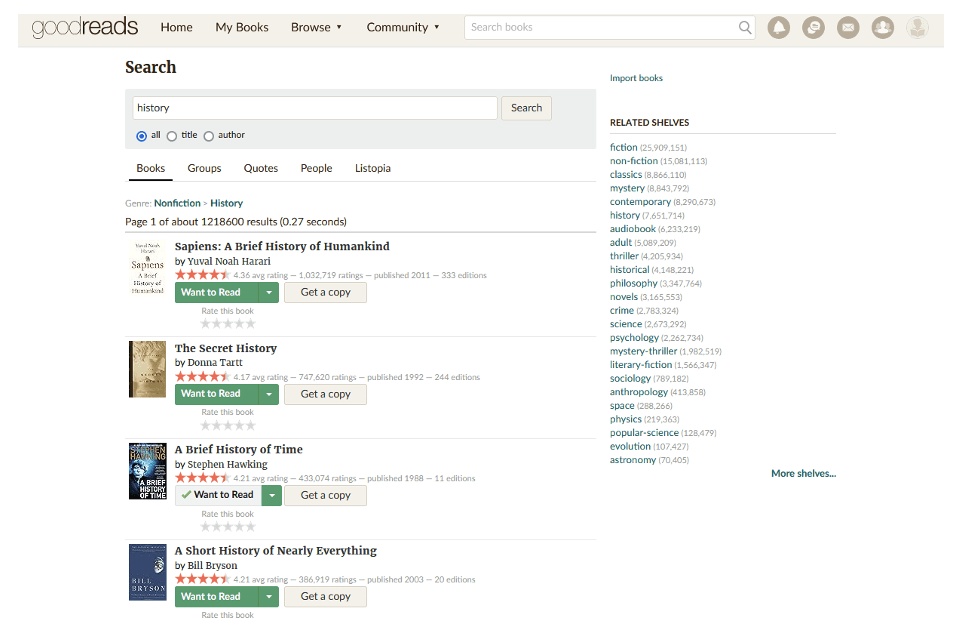Open the Nonfiction genre link
Screen dimensions: 954x620
coord(177,203)
